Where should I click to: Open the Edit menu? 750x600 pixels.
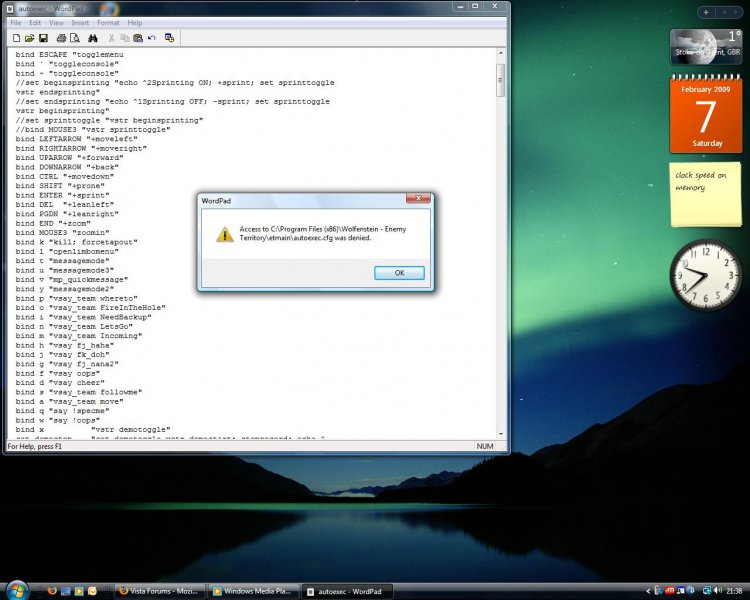(x=34, y=22)
